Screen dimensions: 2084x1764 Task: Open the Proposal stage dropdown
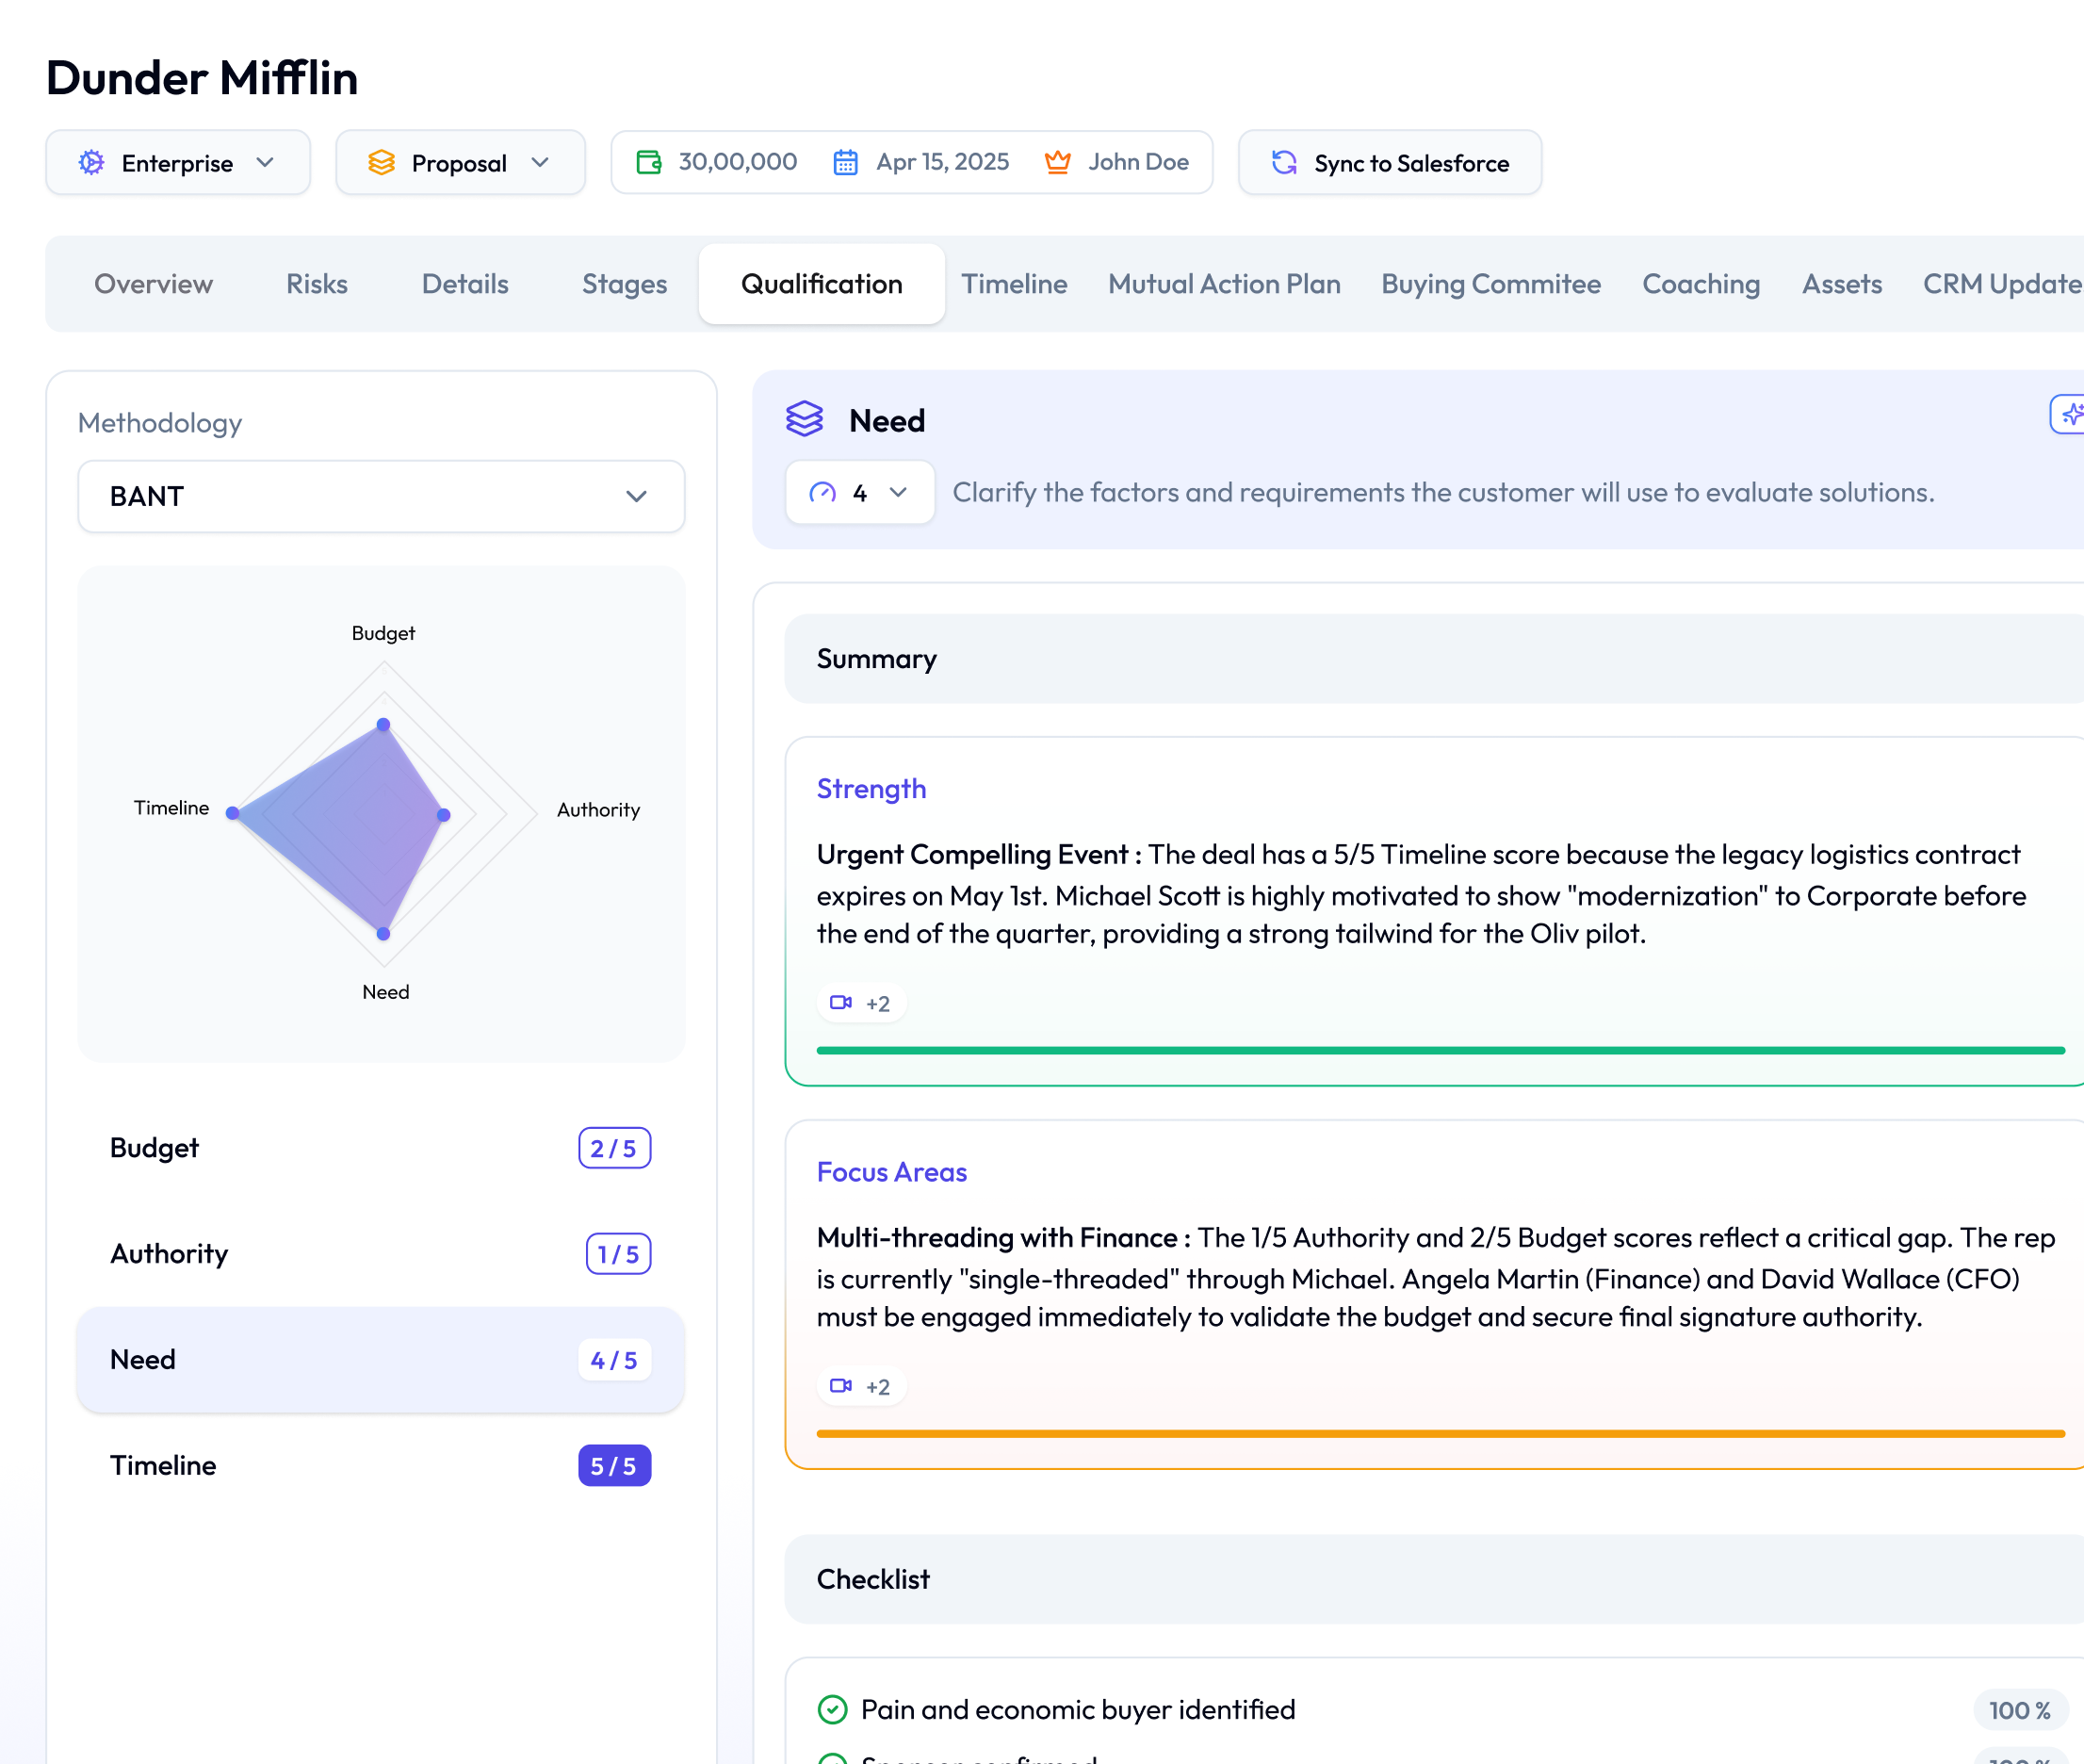(460, 162)
